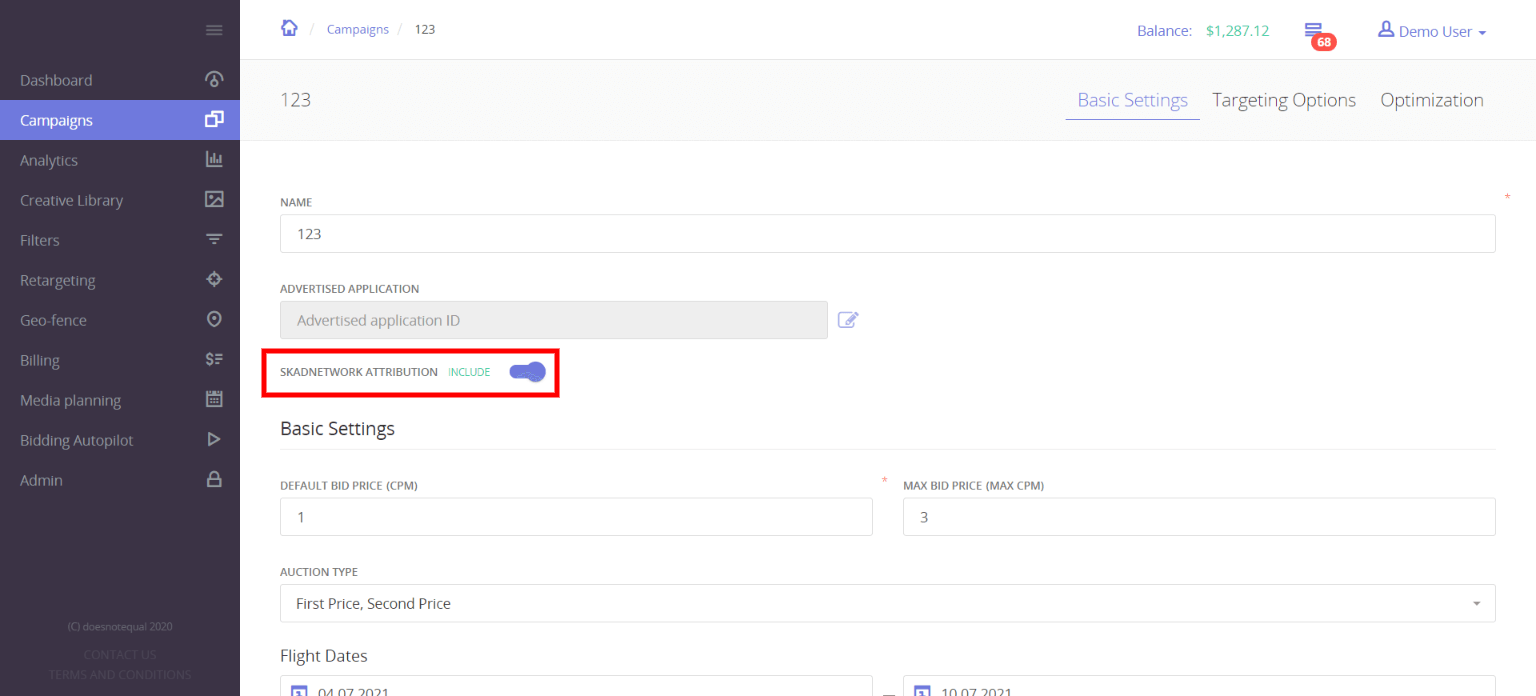Open Bidding Autopilot in the sidebar
This screenshot has height=696, width=1536.
click(120, 440)
